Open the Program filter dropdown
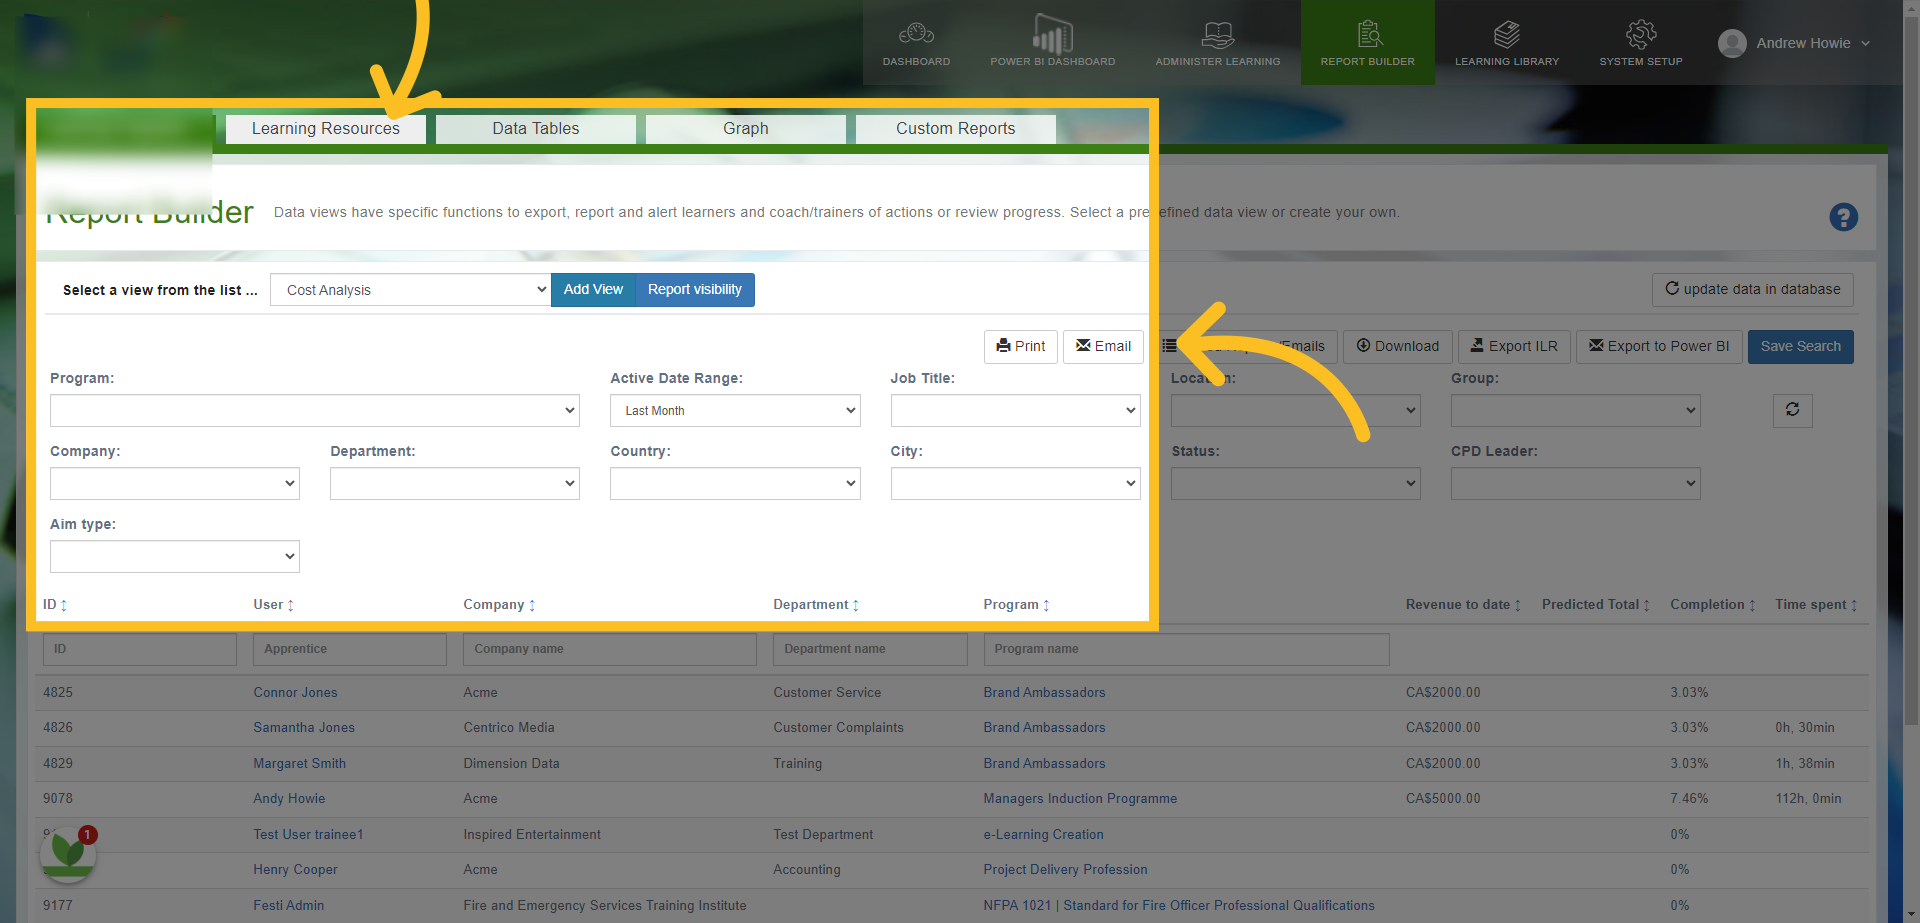The width and height of the screenshot is (1920, 923). click(x=314, y=410)
